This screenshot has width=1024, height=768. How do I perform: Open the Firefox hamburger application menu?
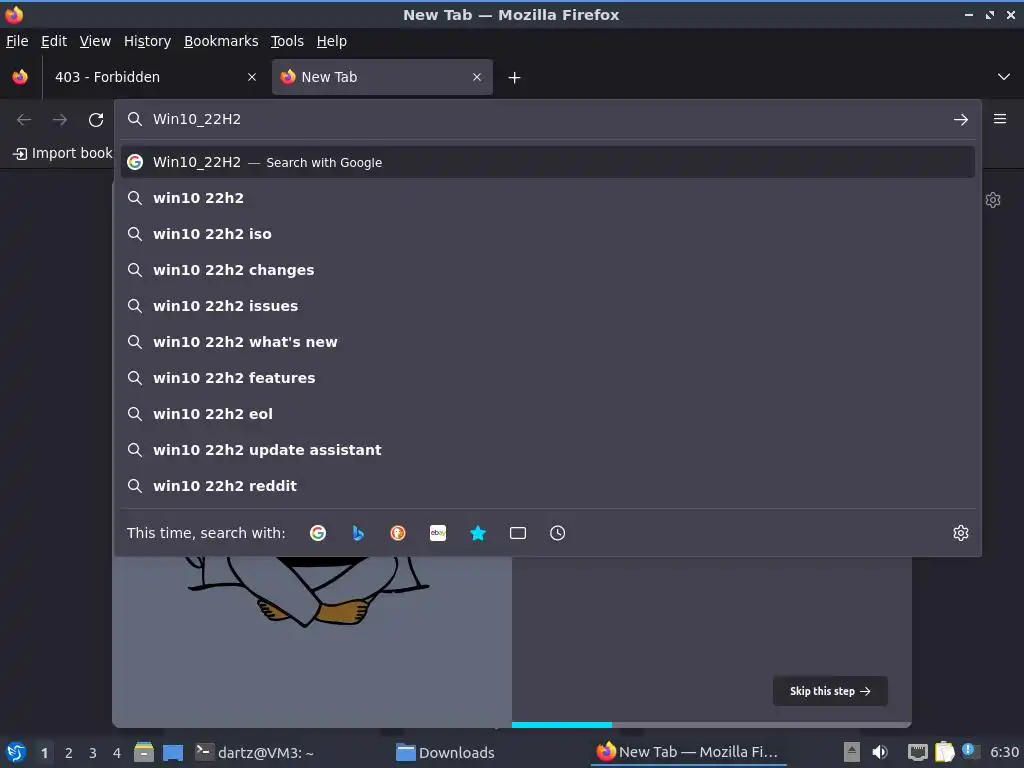pyautogui.click(x=1000, y=119)
